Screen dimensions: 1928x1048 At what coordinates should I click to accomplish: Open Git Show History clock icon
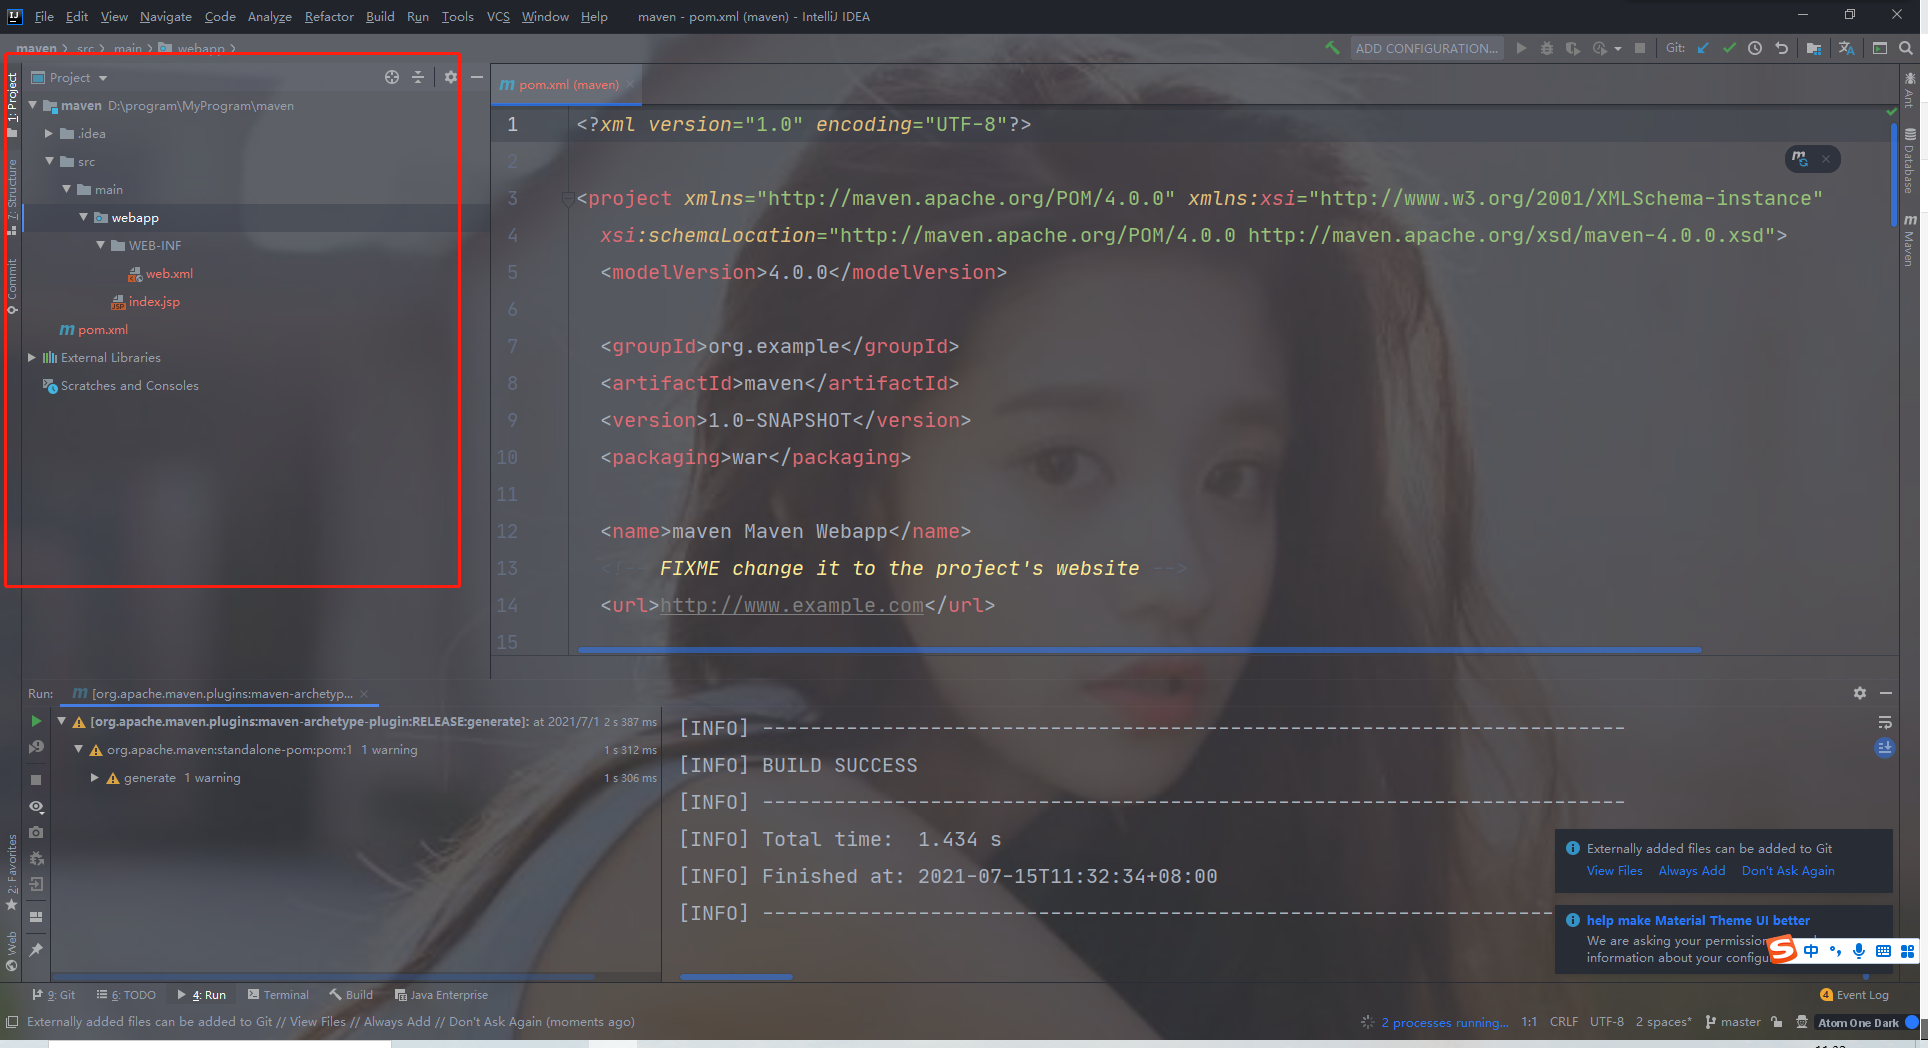click(x=1755, y=48)
